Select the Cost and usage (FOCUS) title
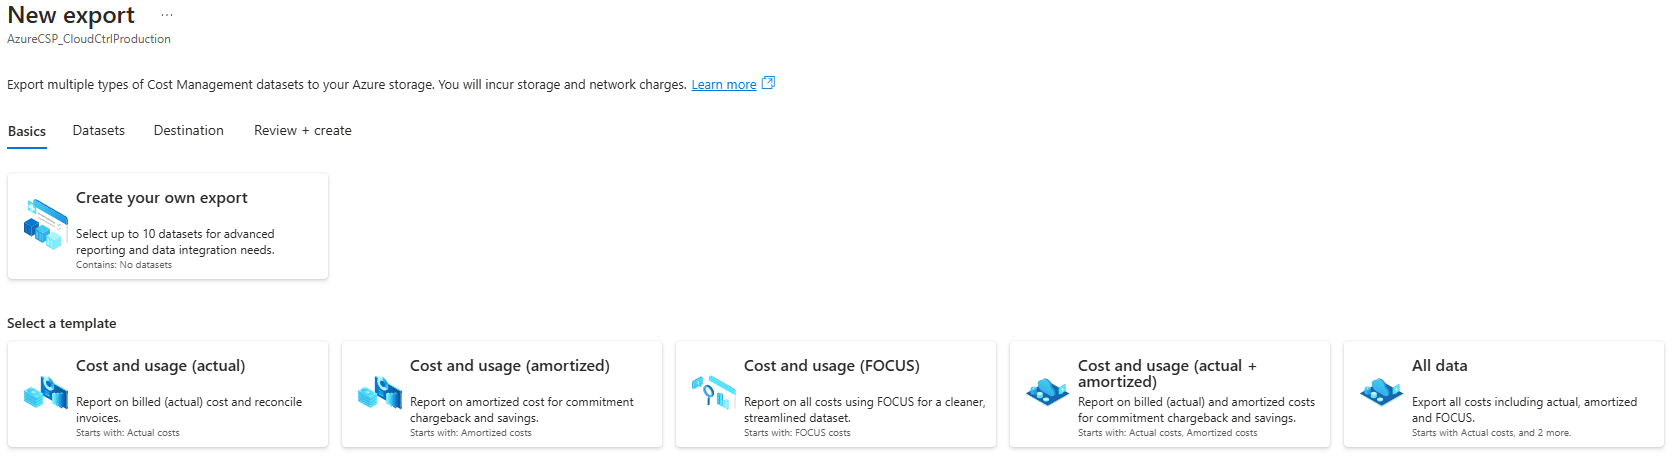 pos(831,366)
